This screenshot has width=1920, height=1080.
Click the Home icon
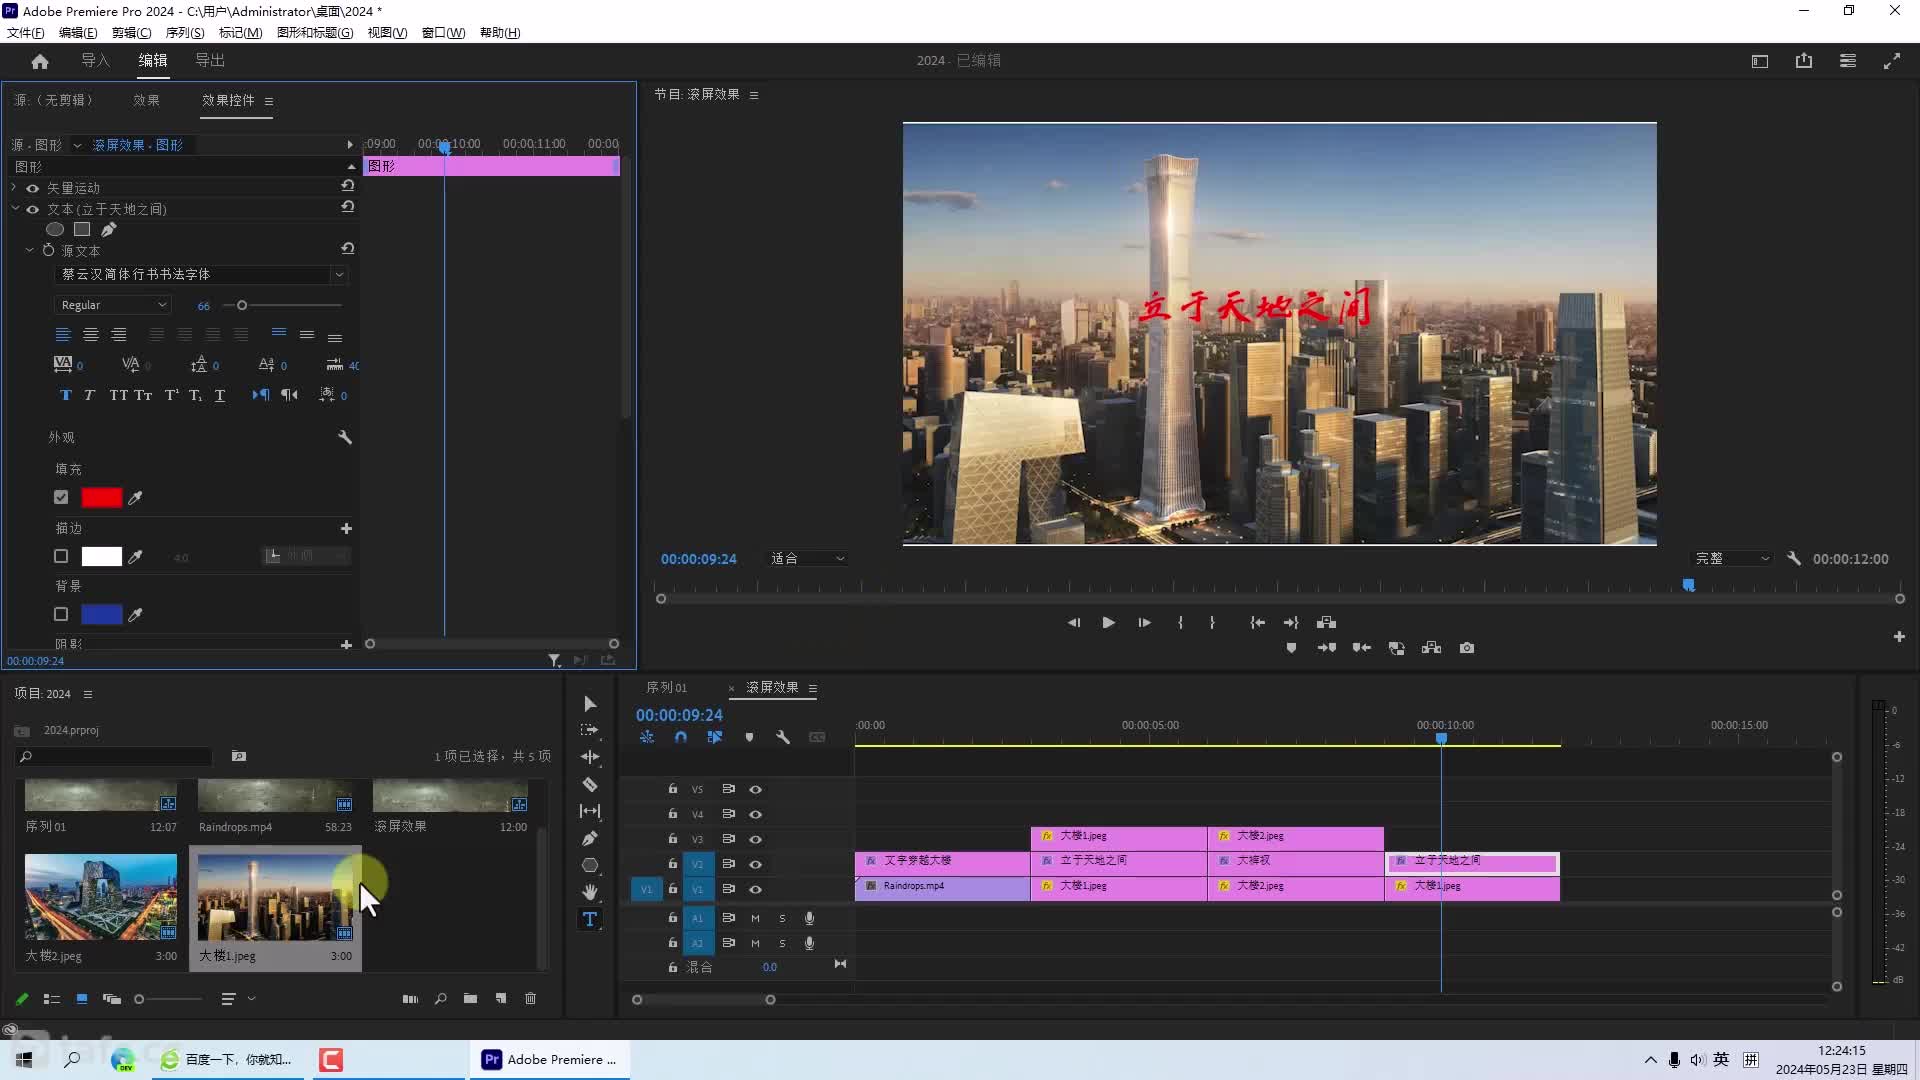pyautogui.click(x=40, y=61)
